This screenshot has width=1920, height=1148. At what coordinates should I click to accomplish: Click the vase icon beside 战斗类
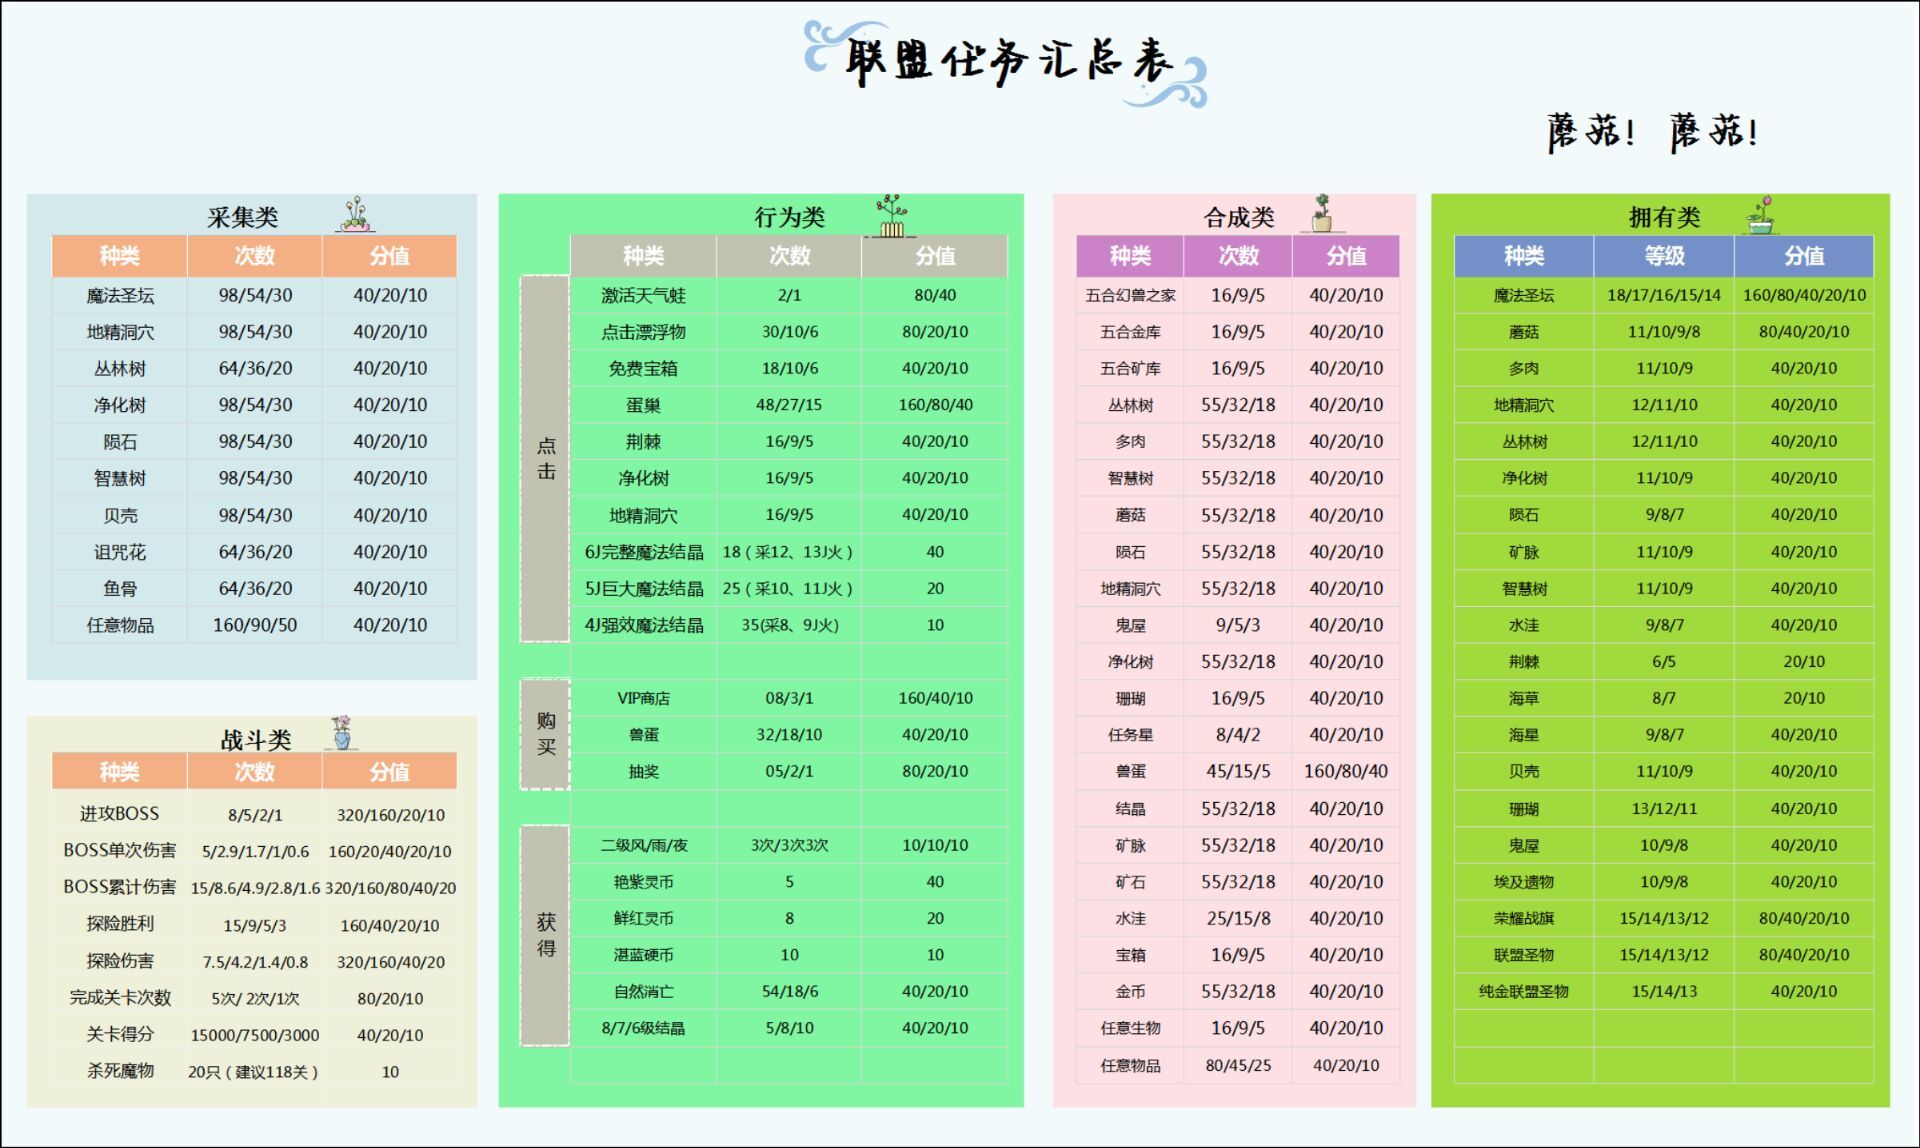pyautogui.click(x=342, y=732)
